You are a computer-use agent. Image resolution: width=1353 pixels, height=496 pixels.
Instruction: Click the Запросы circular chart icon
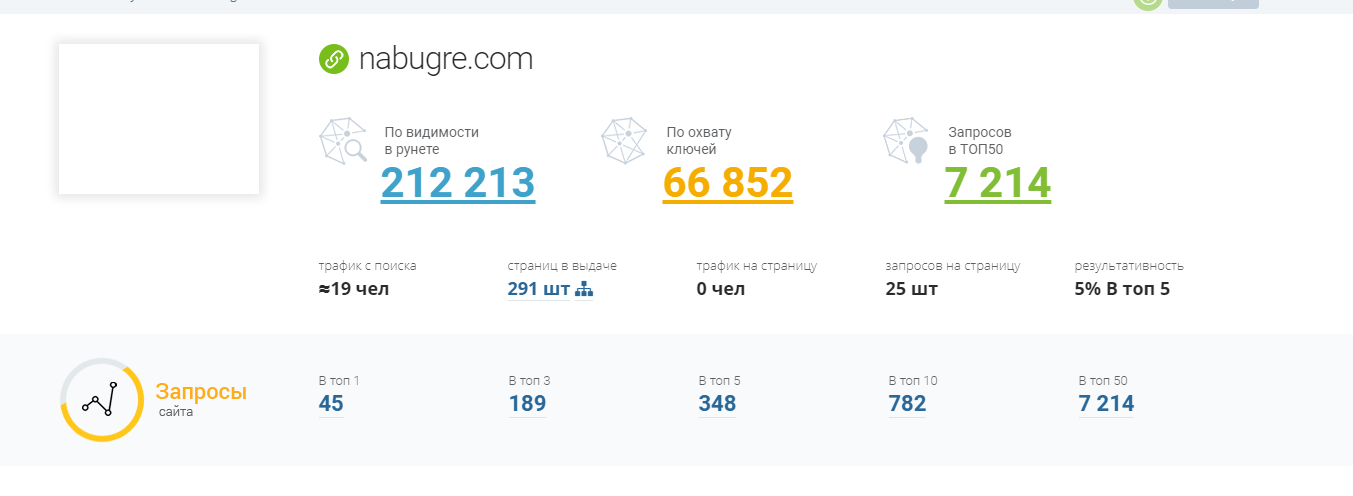pyautogui.click(x=101, y=399)
